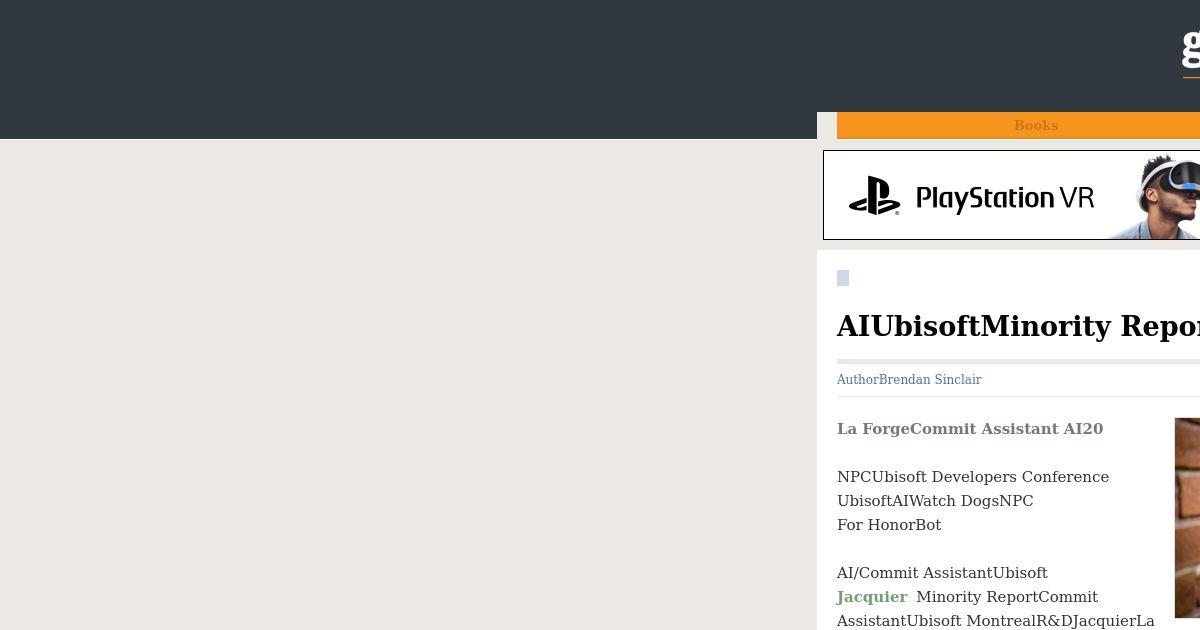The image size is (1200, 630).
Task: Click the PlayStation VR banner ad
Action: [1011, 195]
